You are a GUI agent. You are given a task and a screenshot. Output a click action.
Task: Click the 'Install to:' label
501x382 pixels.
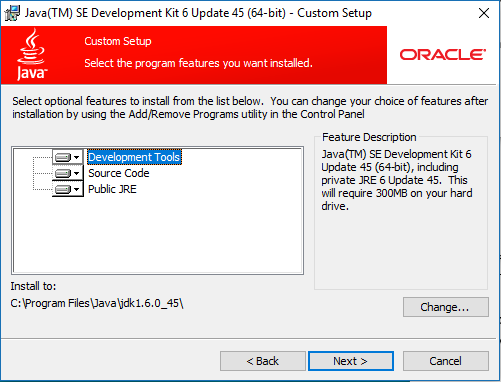[x=33, y=286]
